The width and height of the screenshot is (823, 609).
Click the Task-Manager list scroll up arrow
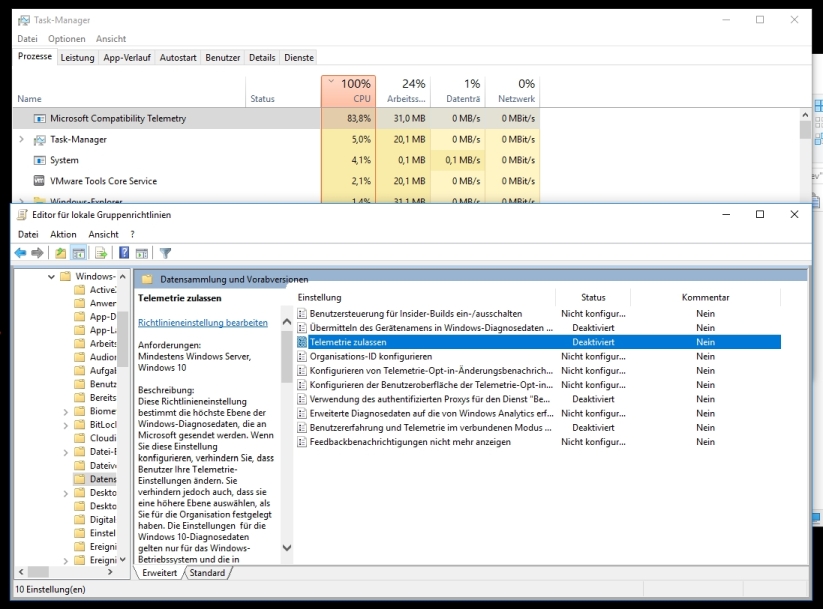805,114
